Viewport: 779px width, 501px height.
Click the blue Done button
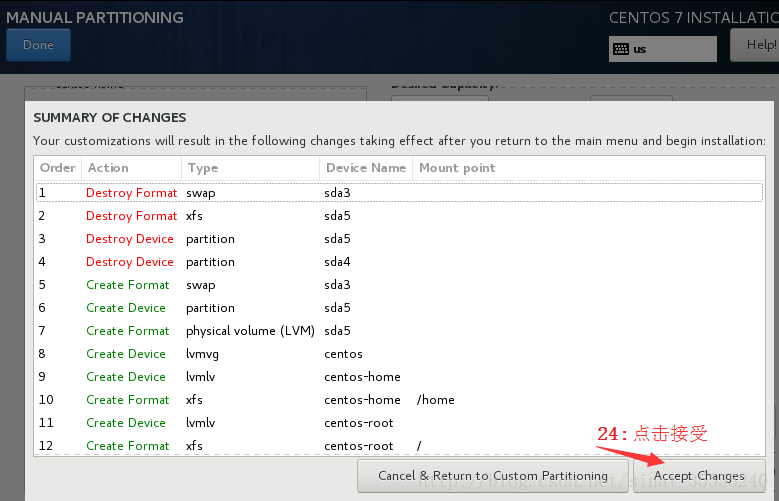(38, 45)
